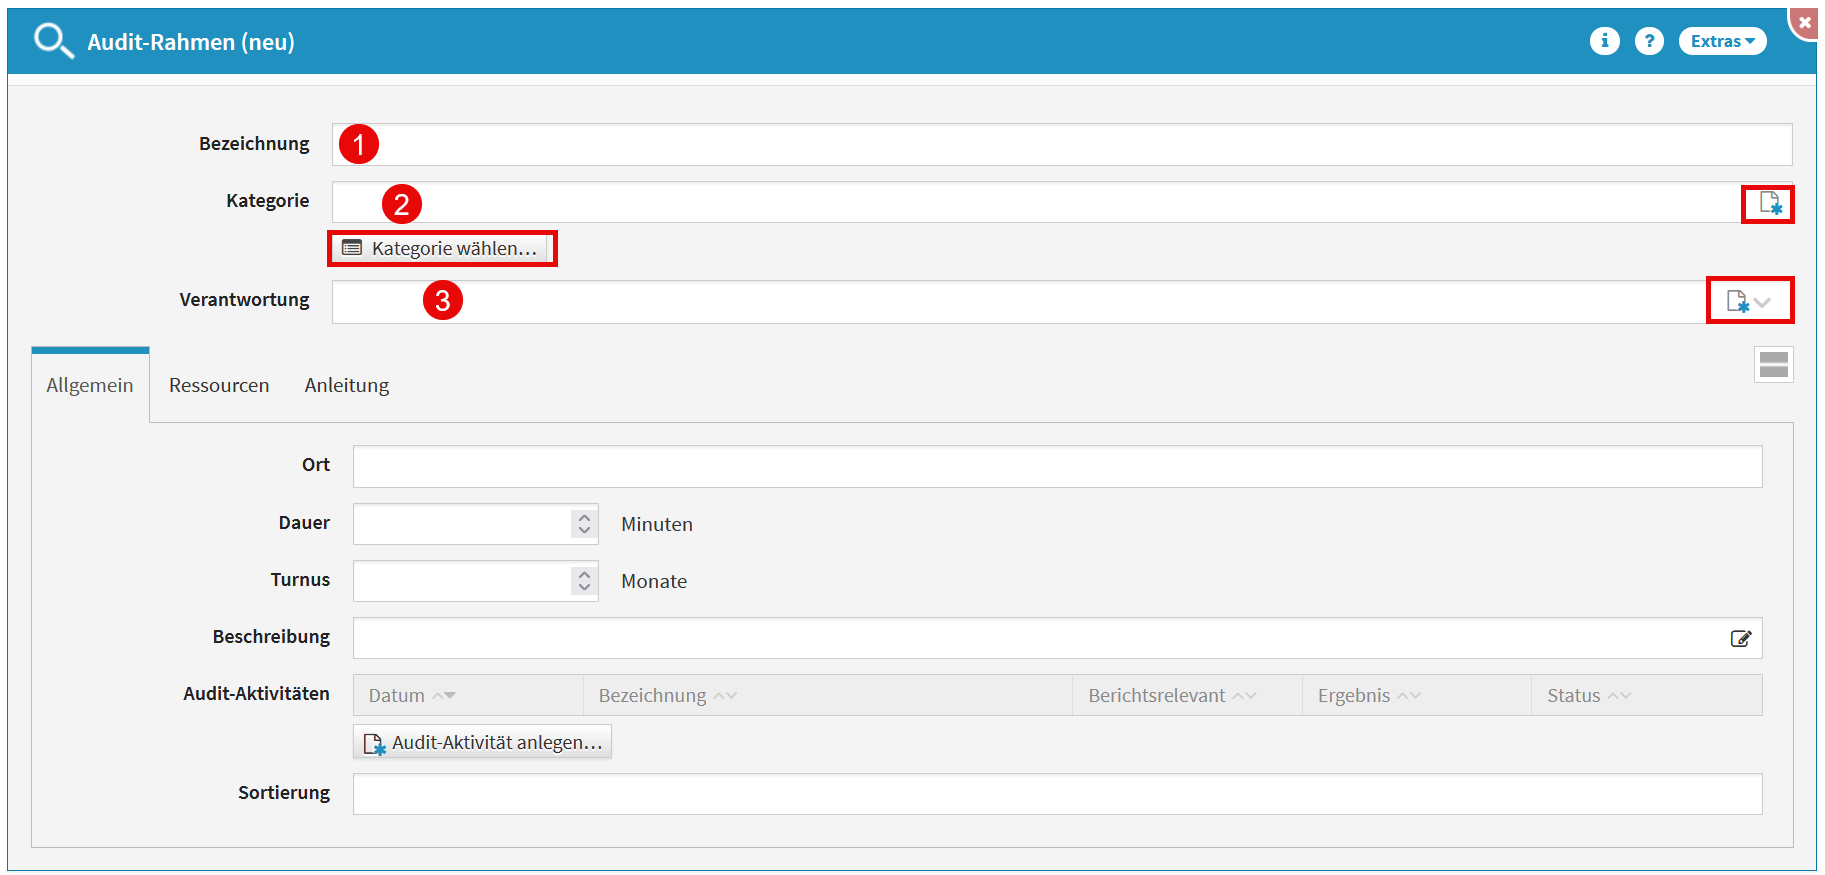Increase the Dauer minutes stepper

585,518
